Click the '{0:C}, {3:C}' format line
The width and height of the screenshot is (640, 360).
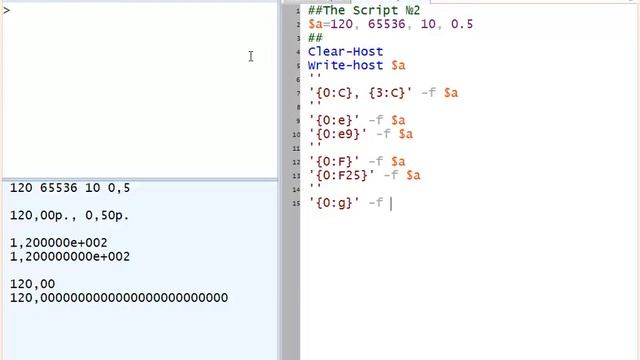pos(383,93)
